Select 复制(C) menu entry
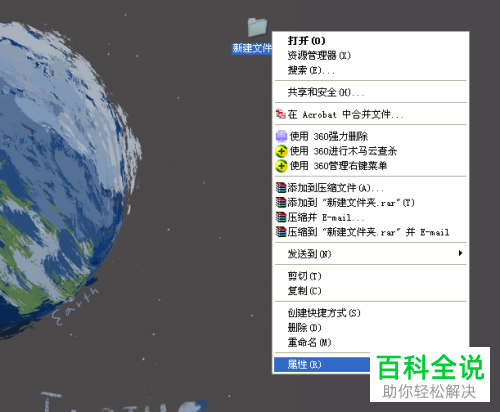 click(x=304, y=291)
